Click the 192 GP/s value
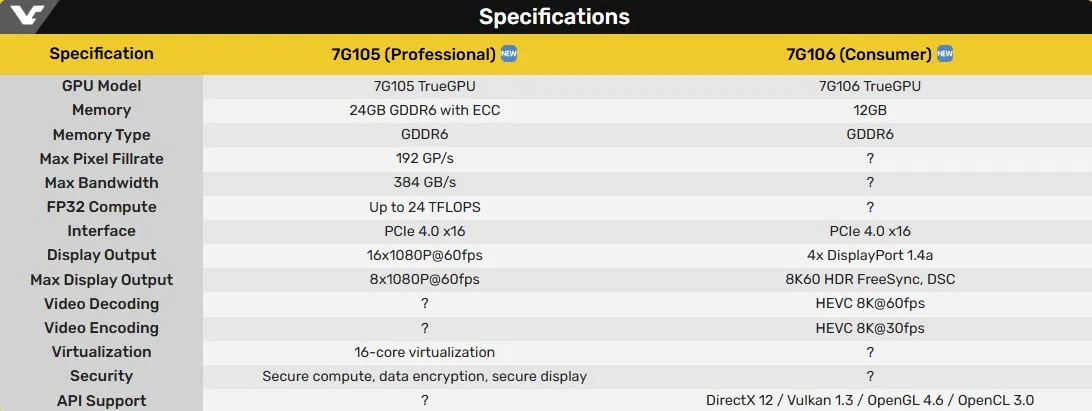 coord(424,159)
